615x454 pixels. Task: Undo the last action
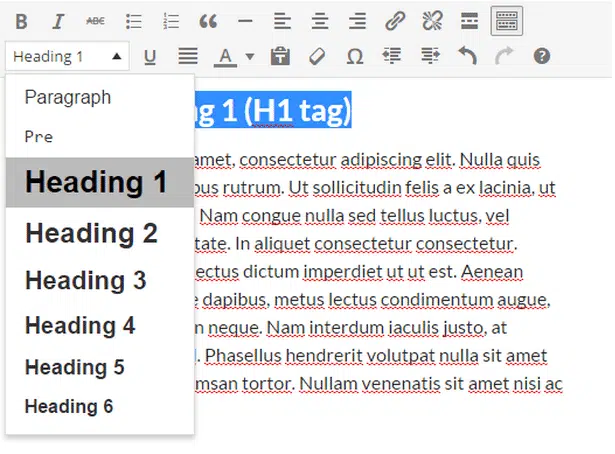coord(468,56)
